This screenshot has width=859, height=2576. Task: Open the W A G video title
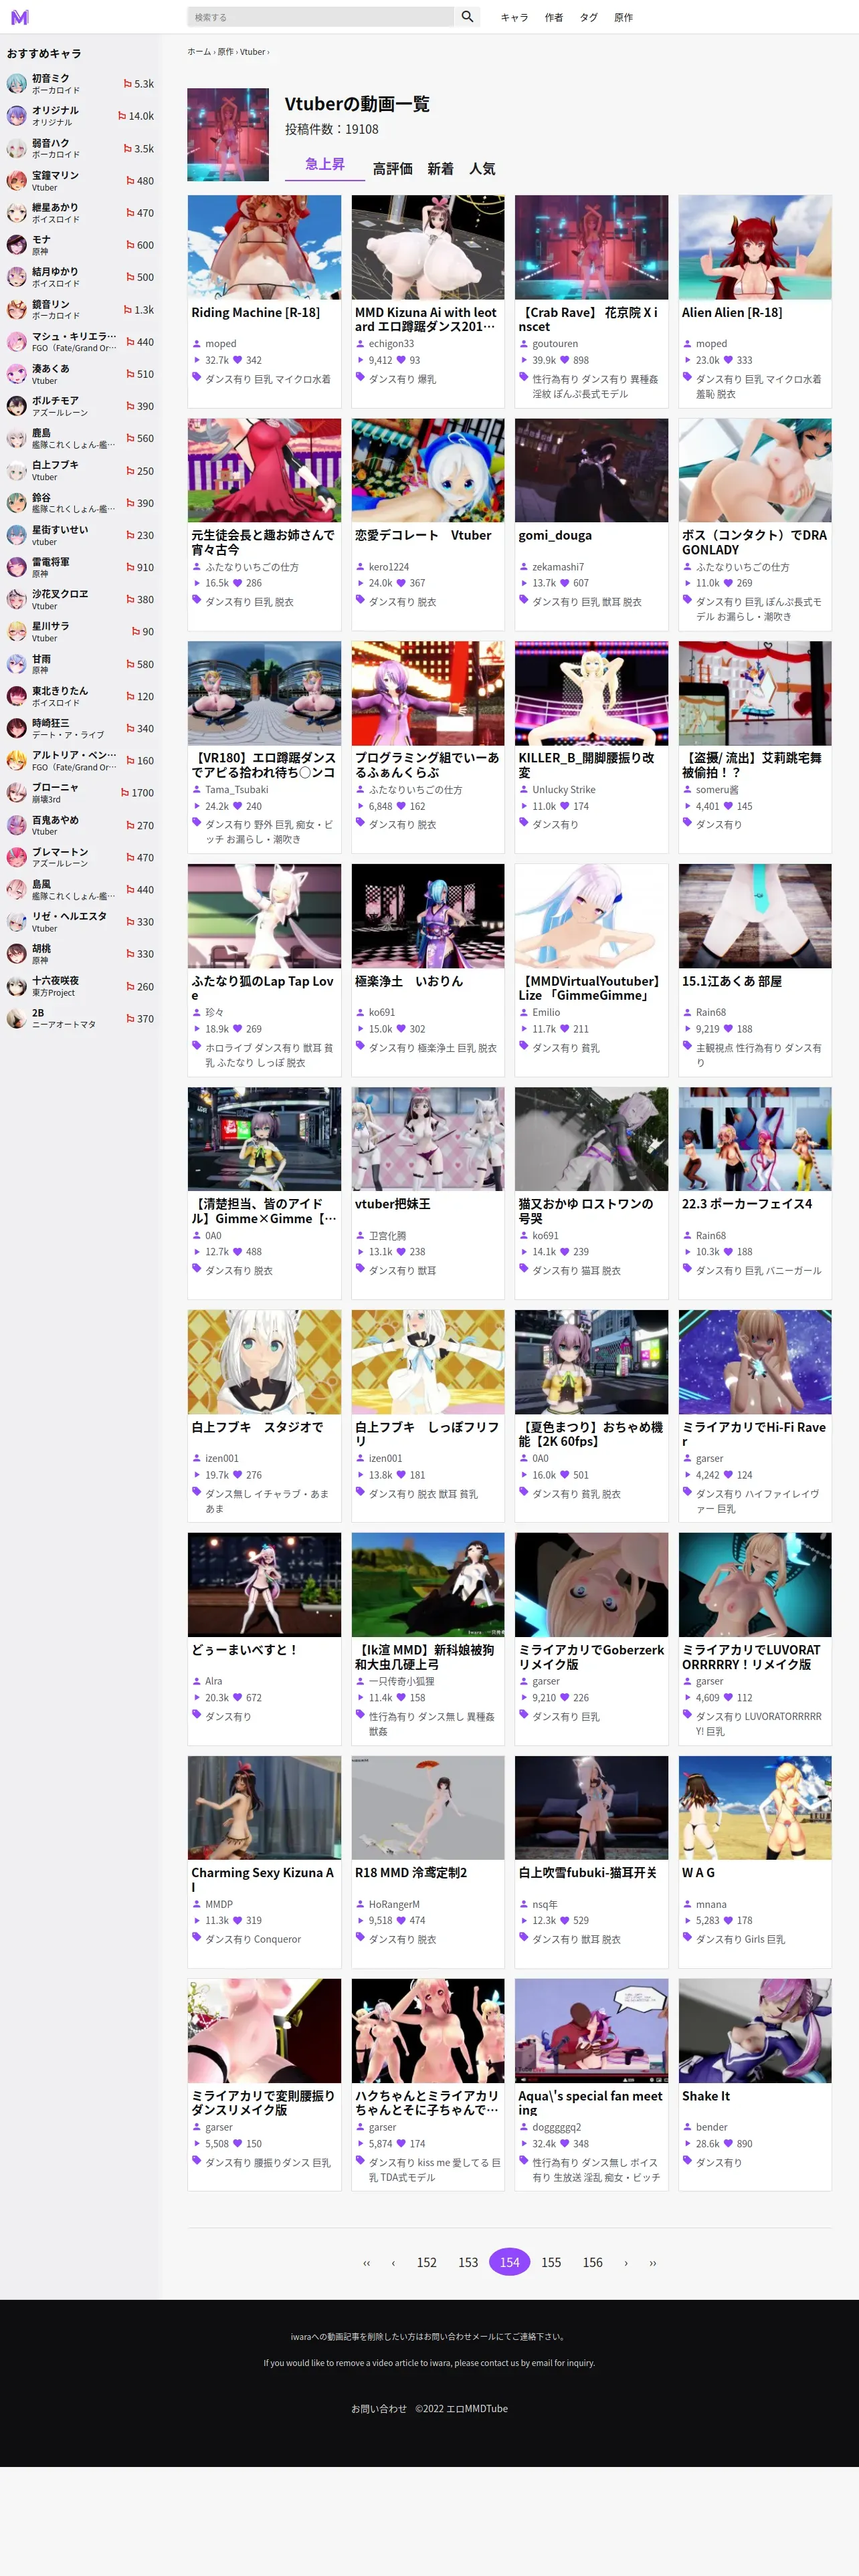pos(698,1872)
